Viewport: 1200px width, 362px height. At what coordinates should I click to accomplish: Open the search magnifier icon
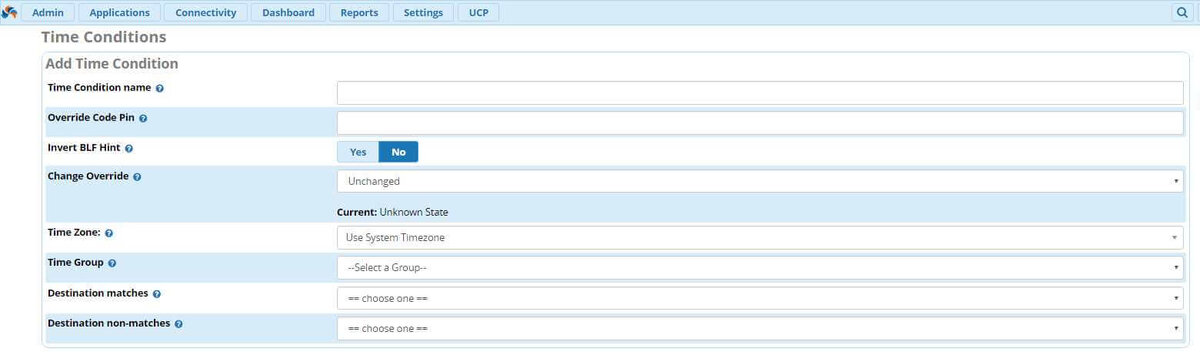coord(1182,13)
